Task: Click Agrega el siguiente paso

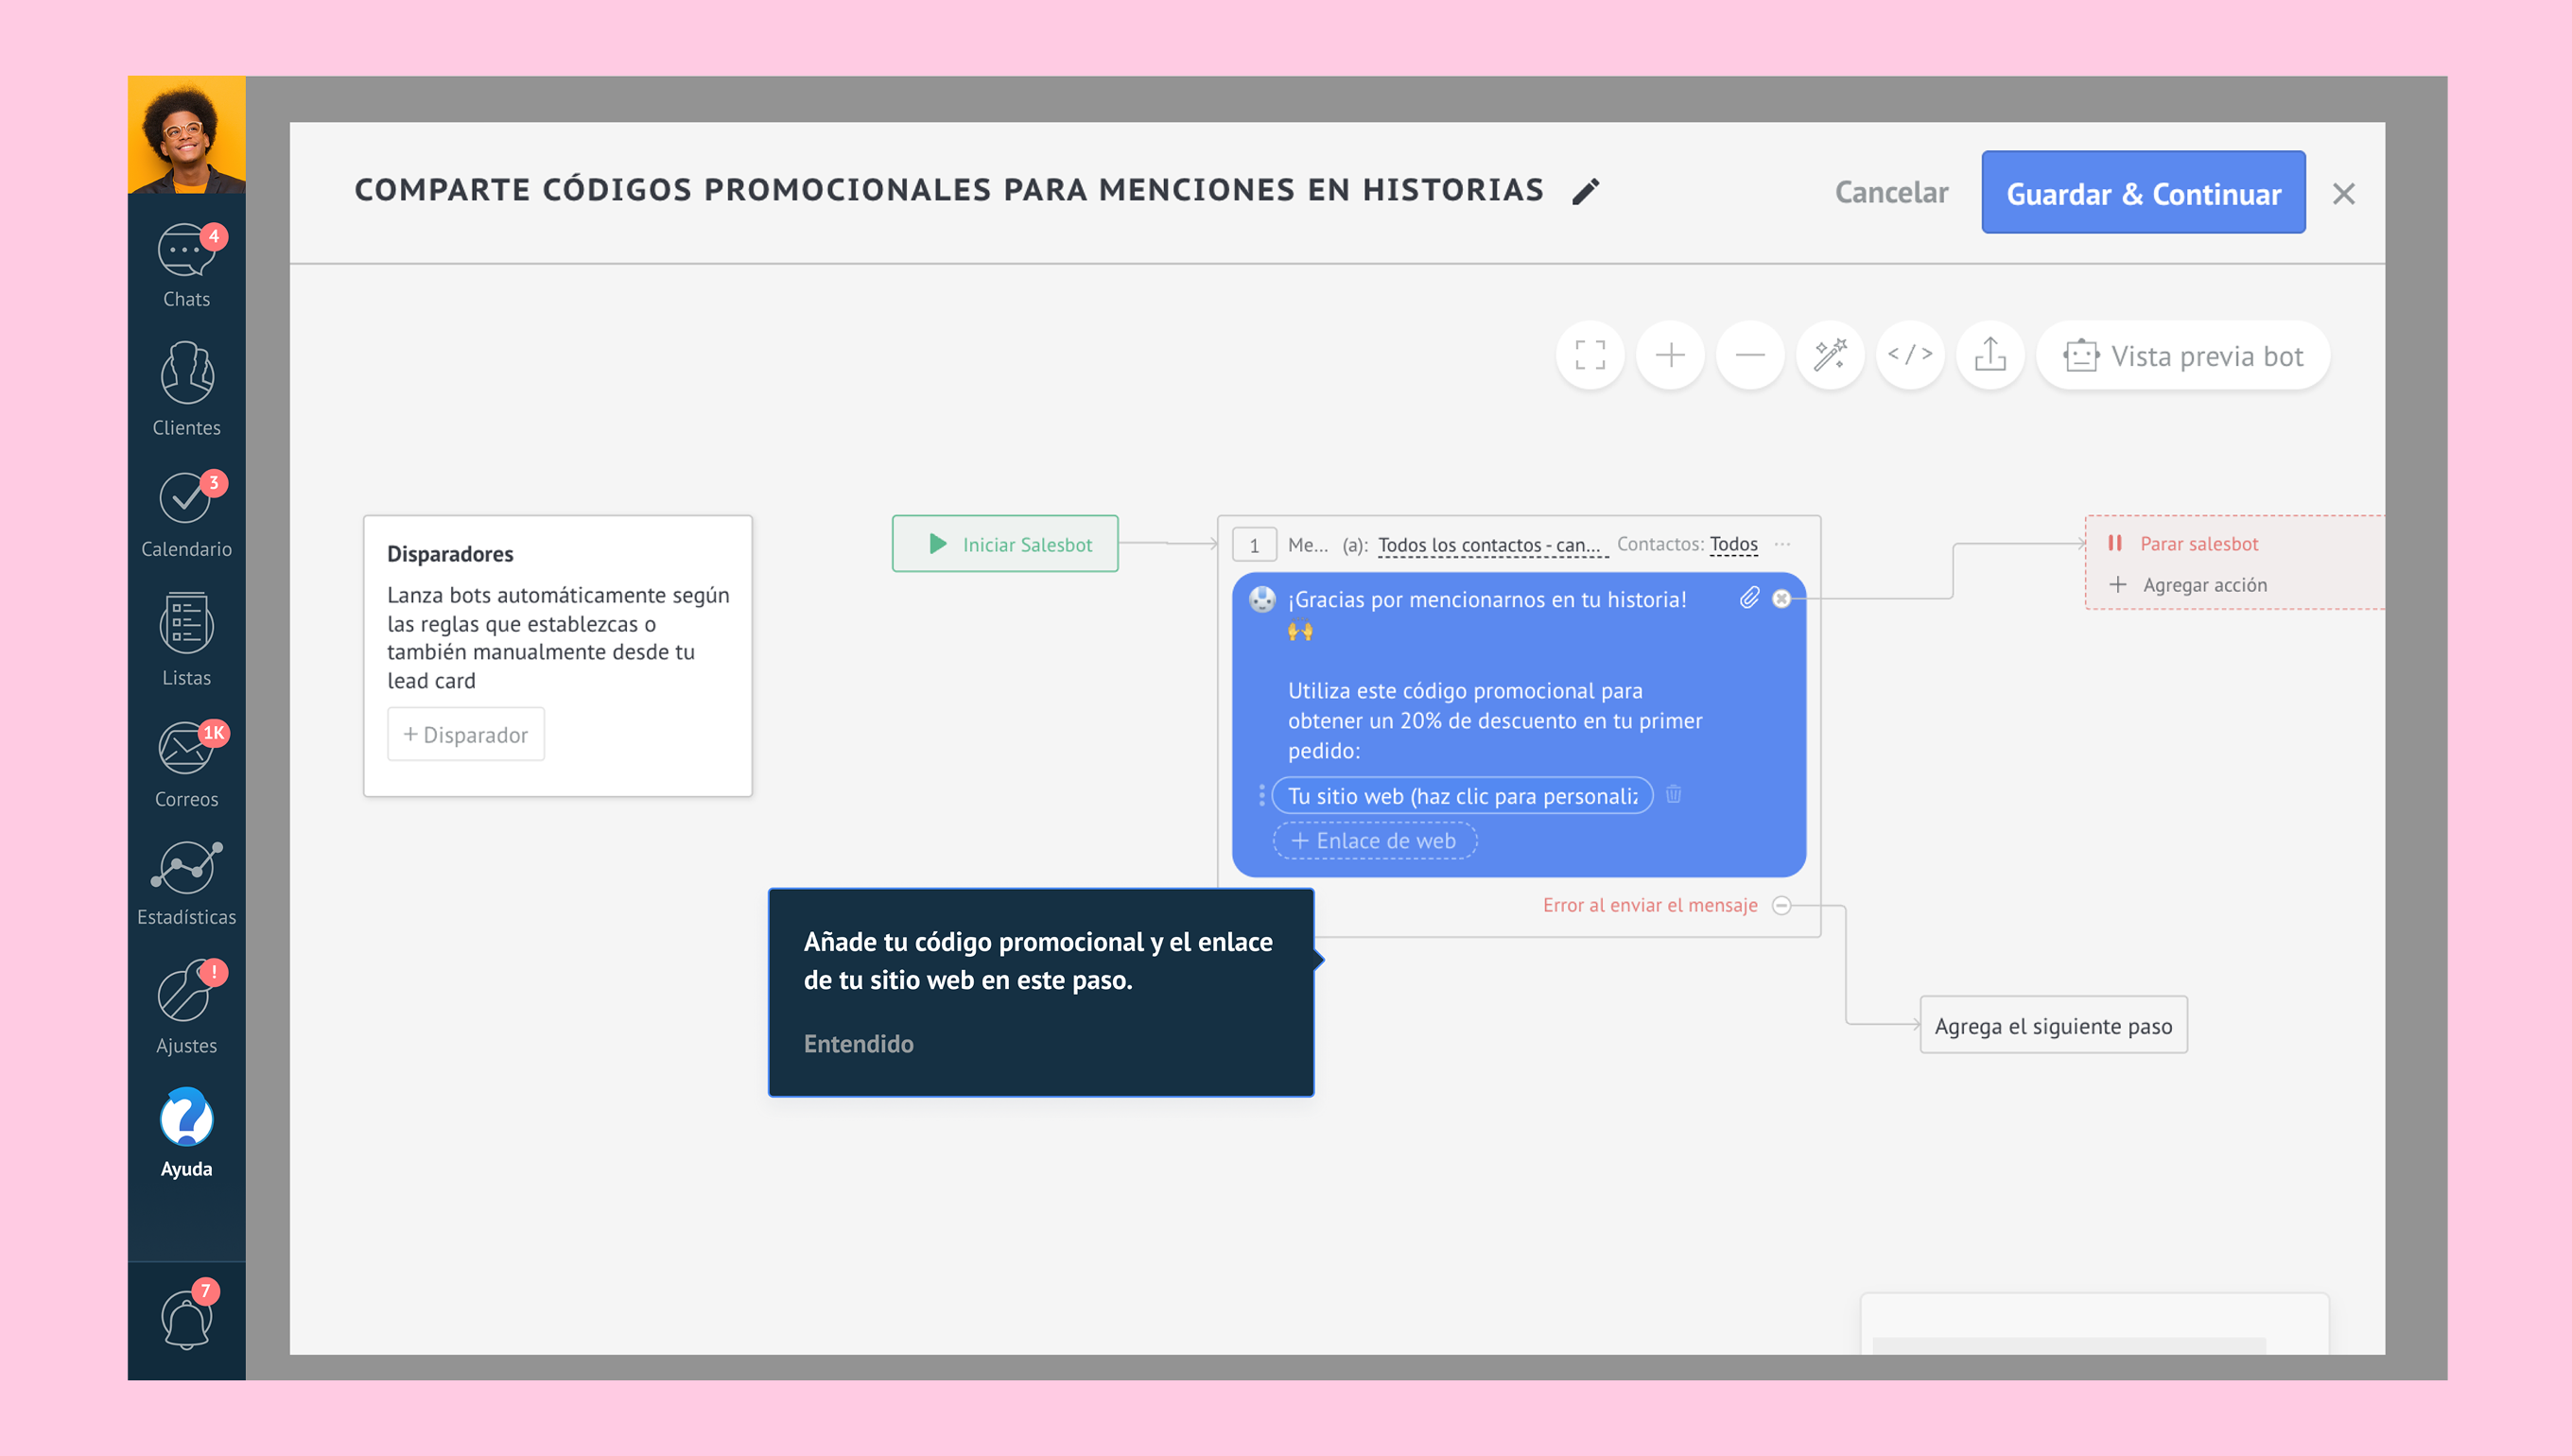Action: click(x=2053, y=1025)
